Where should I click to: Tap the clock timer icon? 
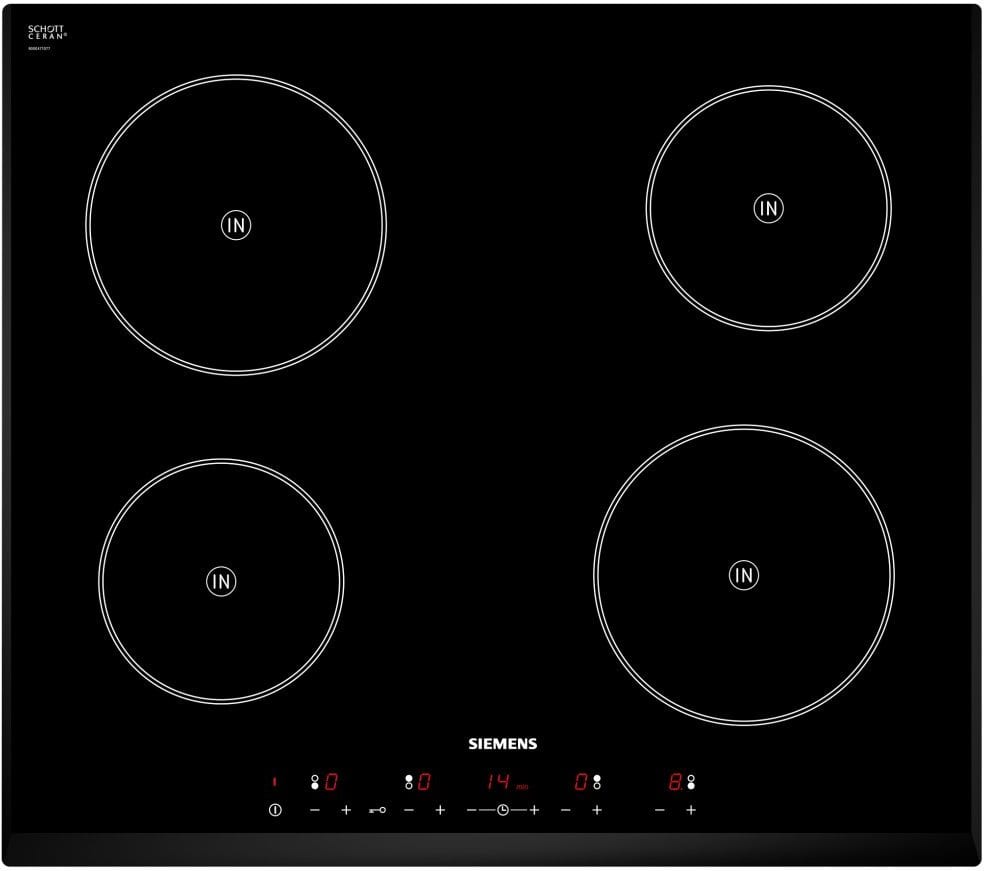[503, 809]
